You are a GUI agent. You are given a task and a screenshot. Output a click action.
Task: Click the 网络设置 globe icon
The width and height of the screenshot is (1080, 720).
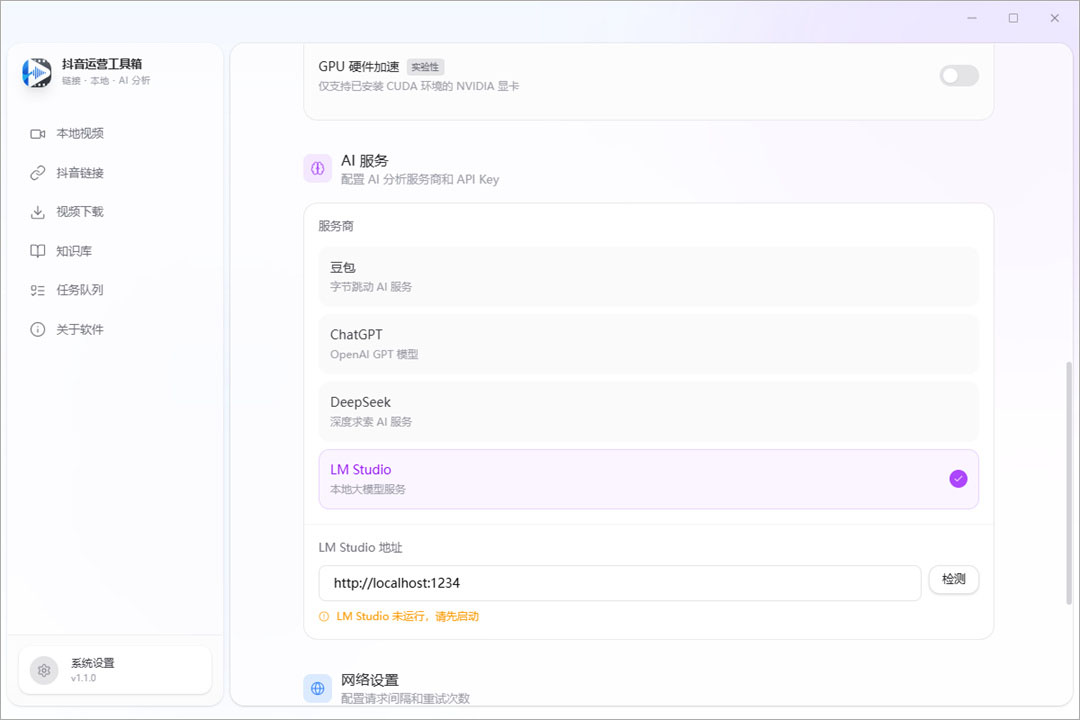coord(317,688)
